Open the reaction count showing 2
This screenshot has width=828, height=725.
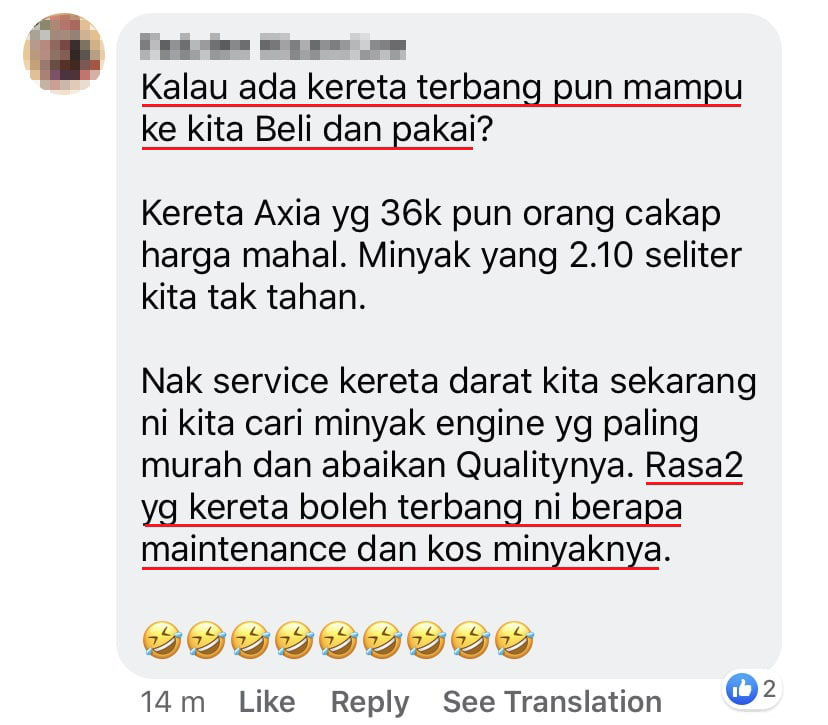(x=769, y=689)
